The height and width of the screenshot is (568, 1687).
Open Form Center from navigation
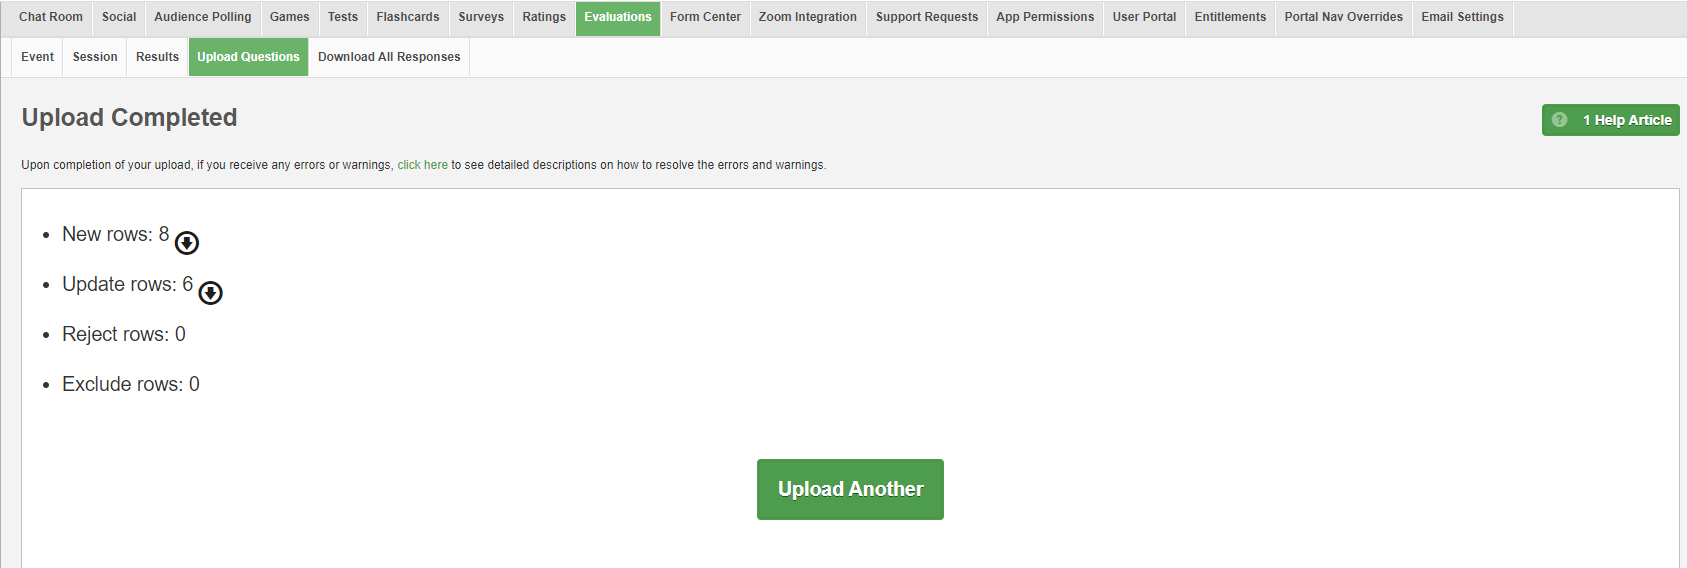pos(705,17)
